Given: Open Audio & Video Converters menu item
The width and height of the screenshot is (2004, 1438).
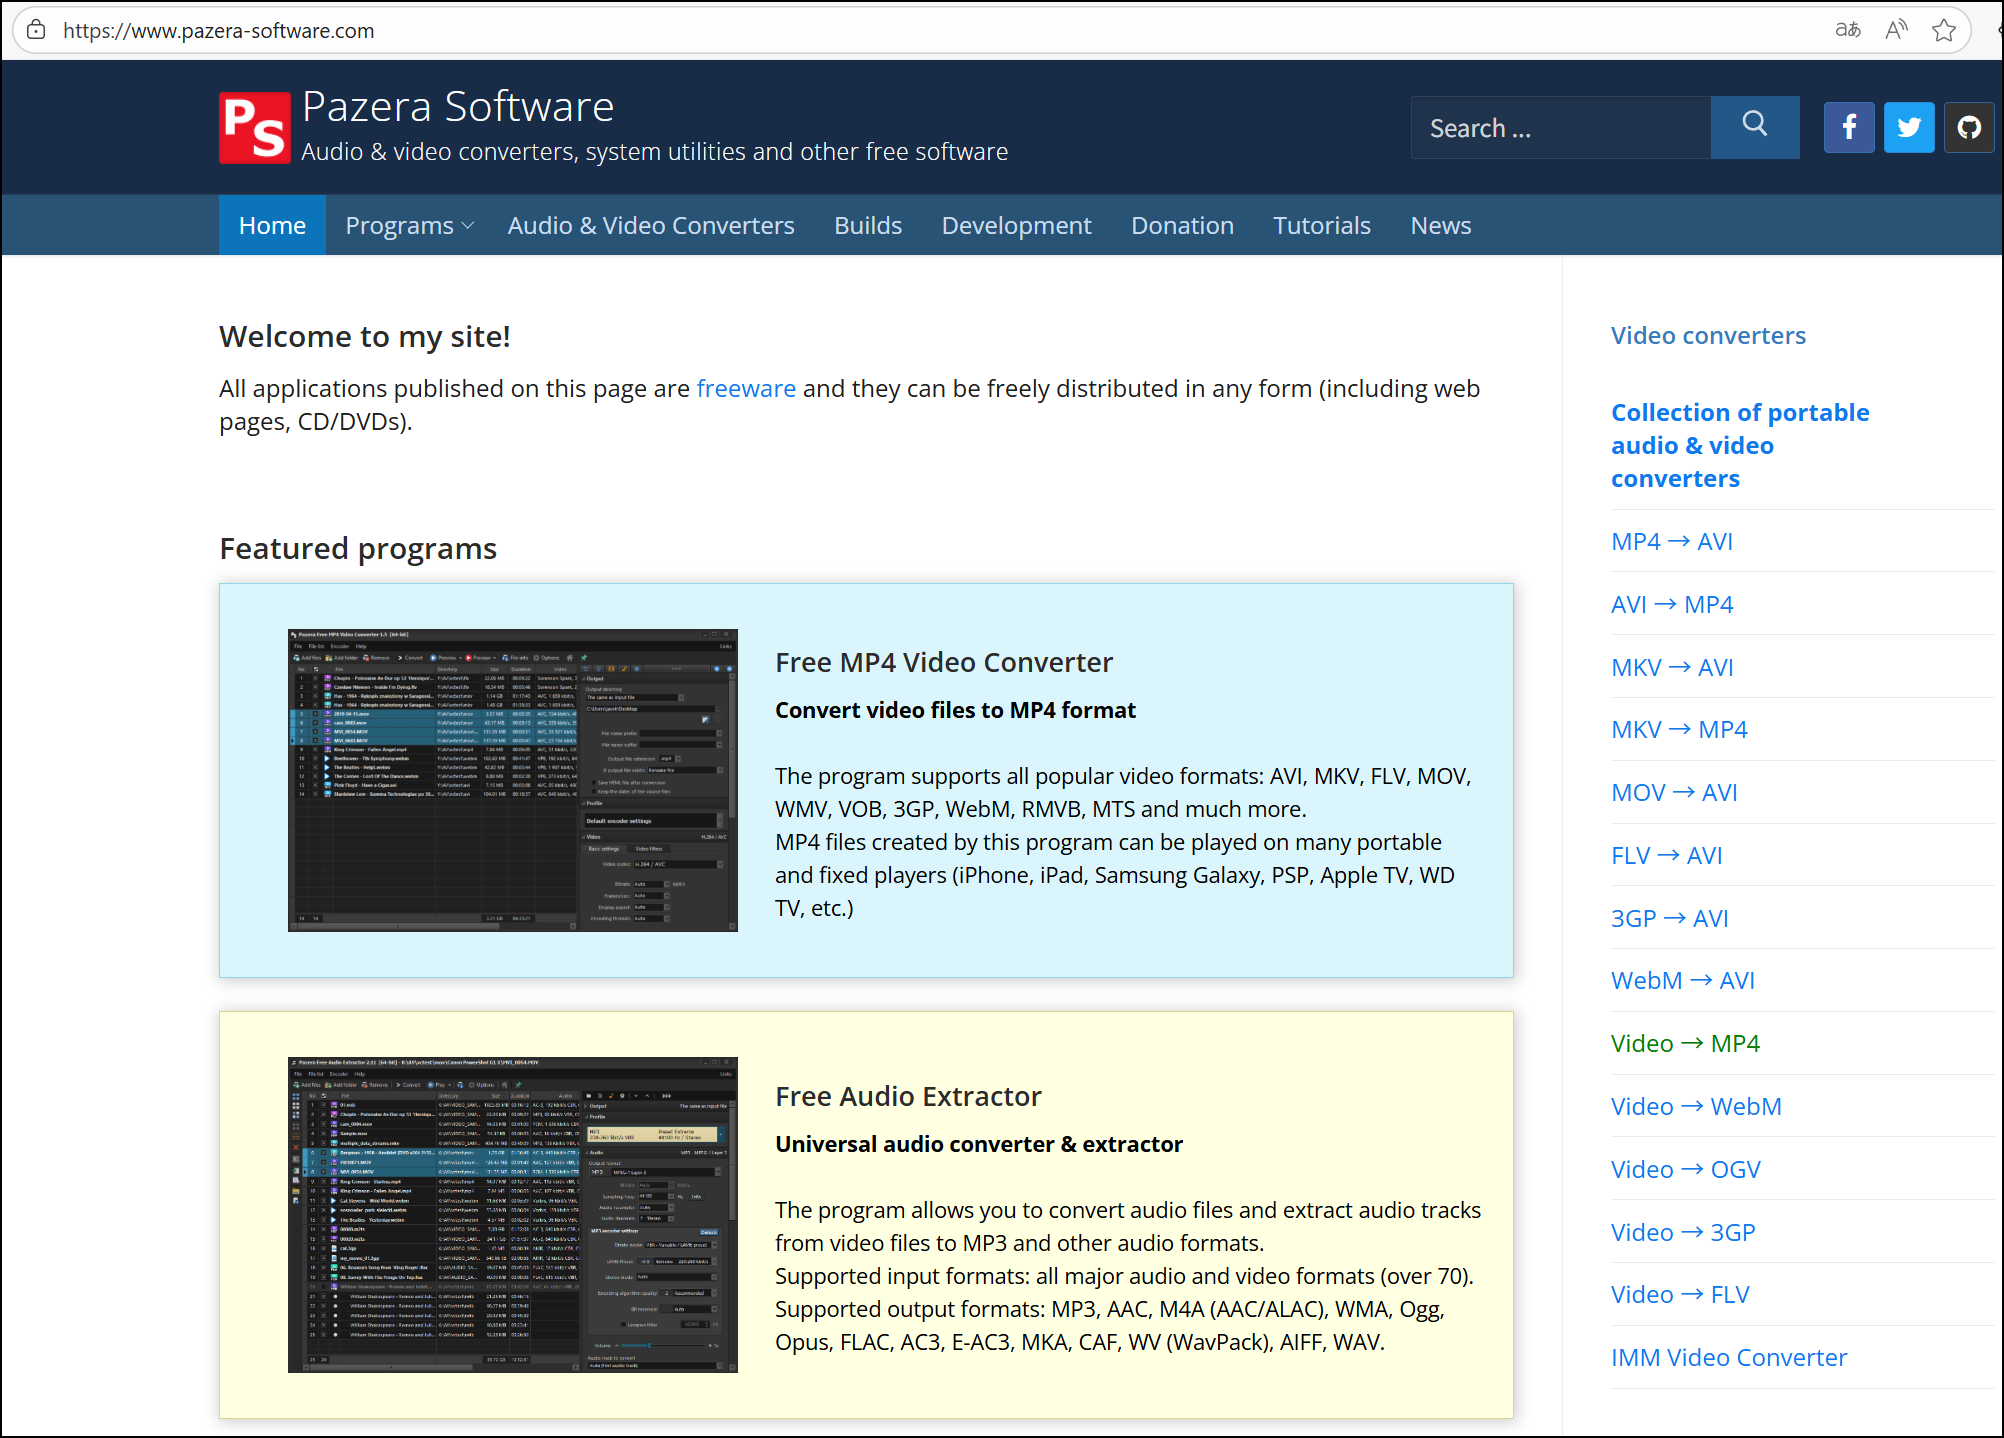Looking at the screenshot, I should (x=650, y=226).
